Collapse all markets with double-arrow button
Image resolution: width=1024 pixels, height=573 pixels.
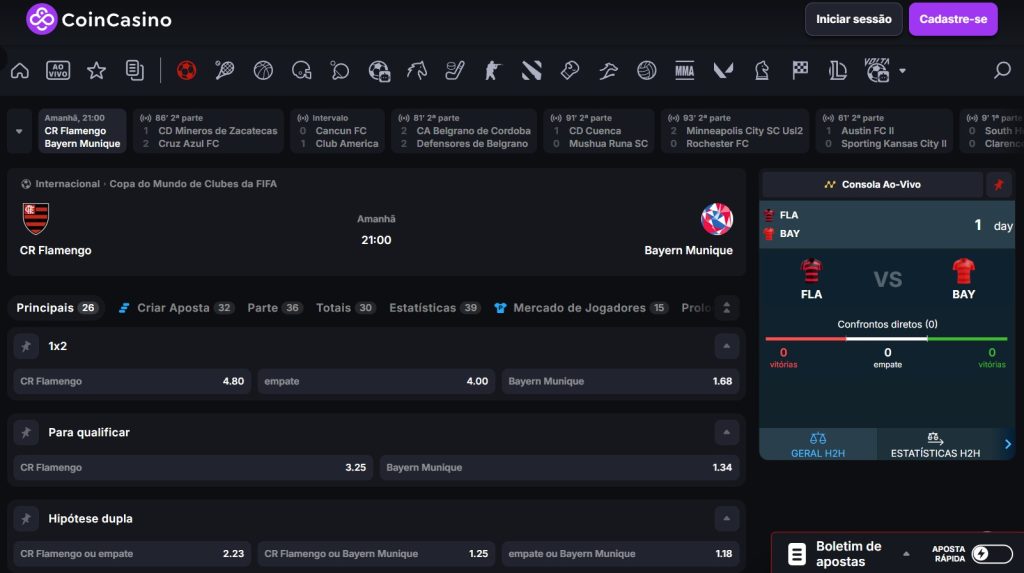click(726, 308)
